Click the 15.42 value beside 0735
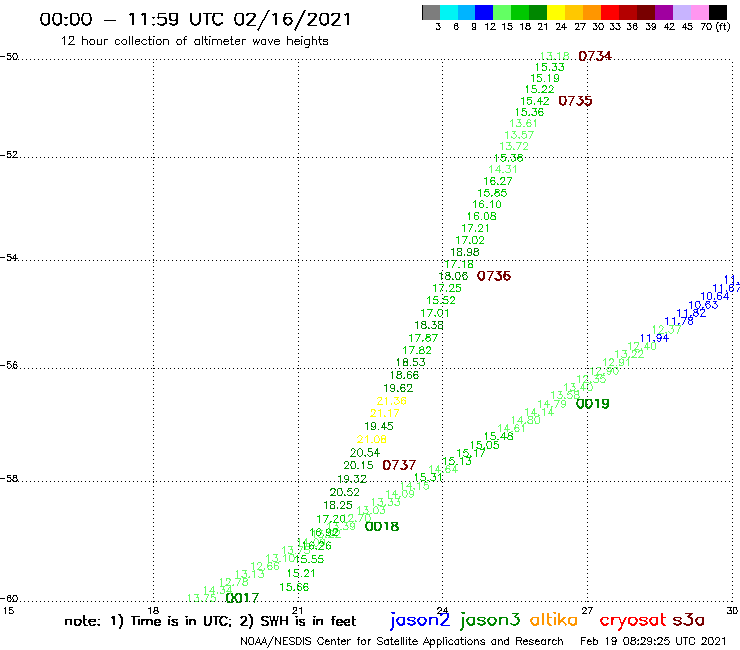The image size is (740, 650). (x=535, y=101)
